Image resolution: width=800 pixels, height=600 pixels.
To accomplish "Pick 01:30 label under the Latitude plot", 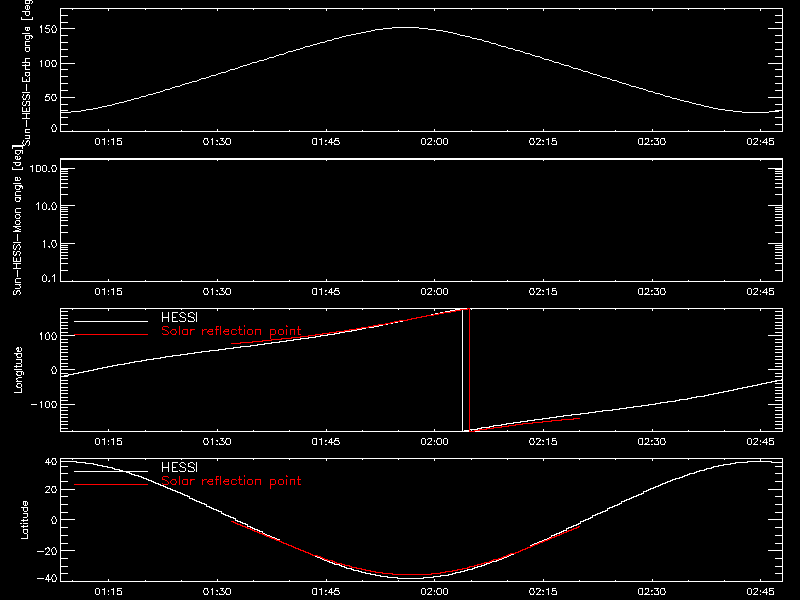I will (x=217, y=592).
